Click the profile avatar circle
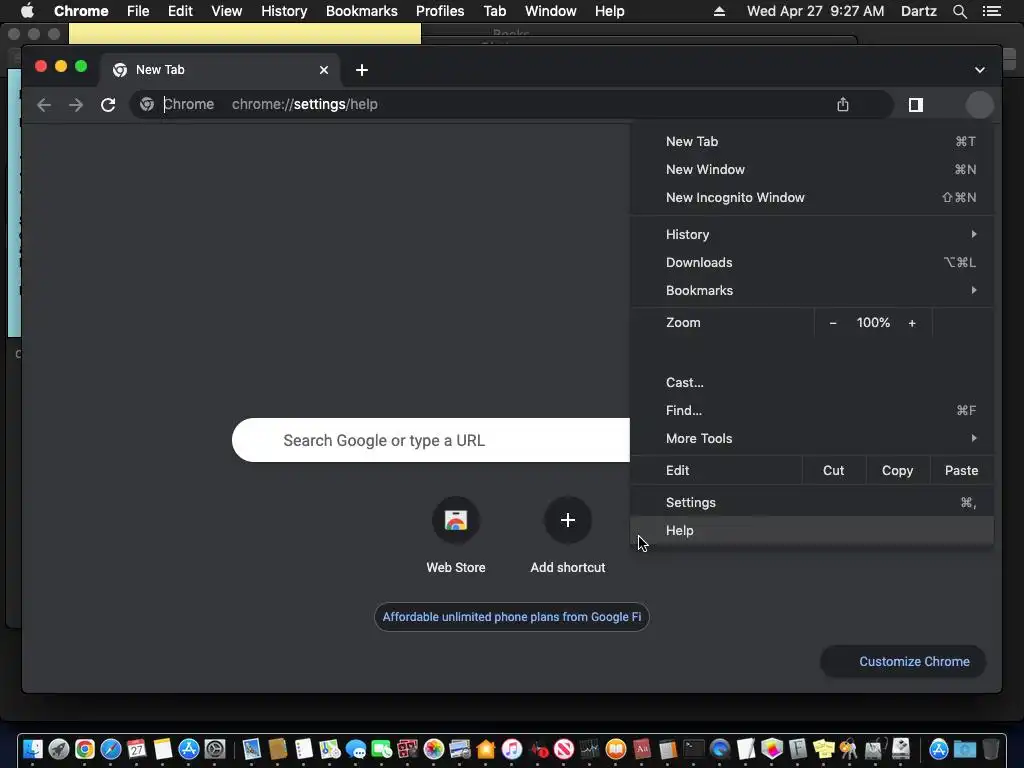This screenshot has width=1024, height=768. click(979, 104)
